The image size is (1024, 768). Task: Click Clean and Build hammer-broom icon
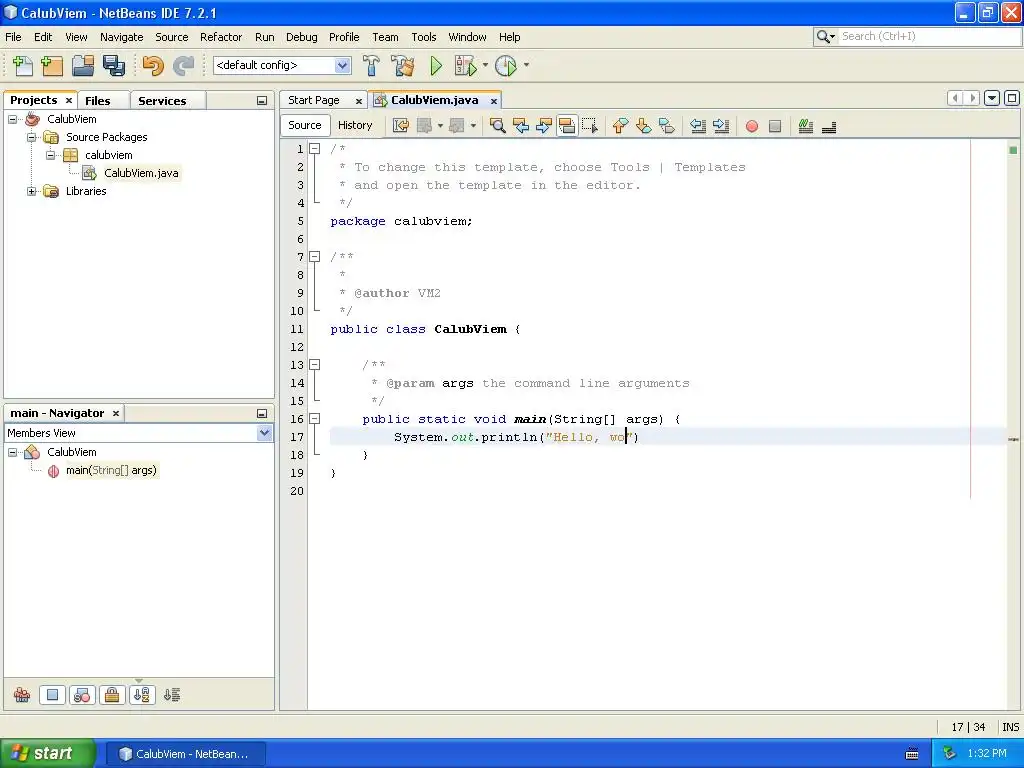coord(402,65)
